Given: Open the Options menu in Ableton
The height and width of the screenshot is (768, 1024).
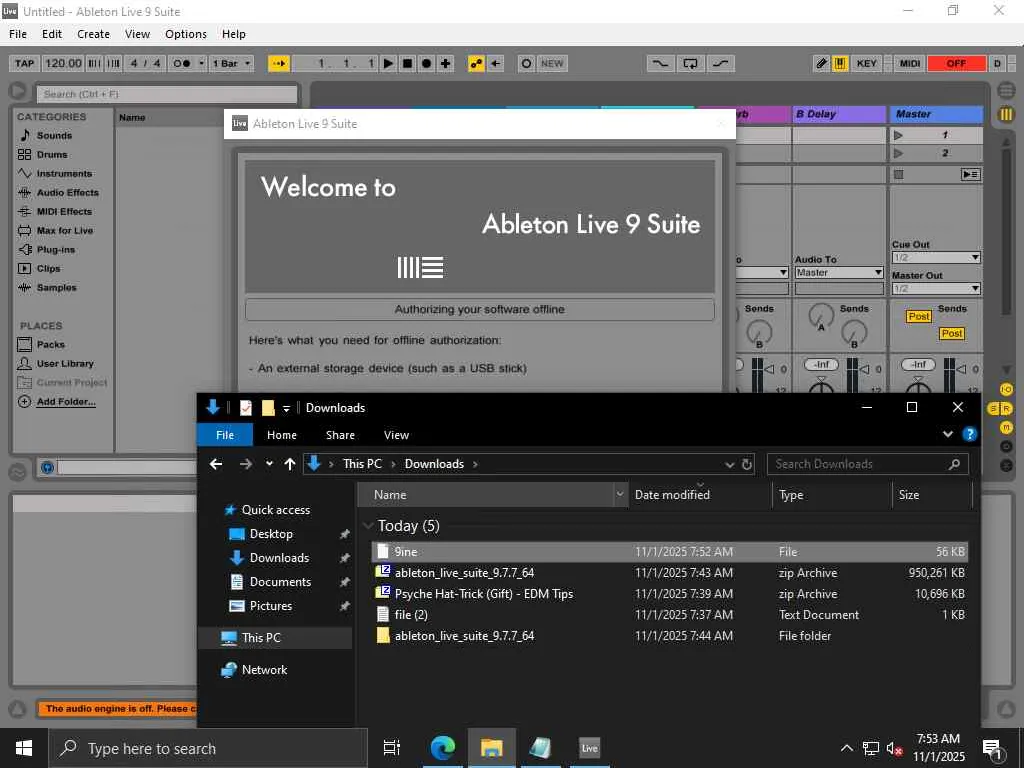Looking at the screenshot, I should [x=185, y=34].
